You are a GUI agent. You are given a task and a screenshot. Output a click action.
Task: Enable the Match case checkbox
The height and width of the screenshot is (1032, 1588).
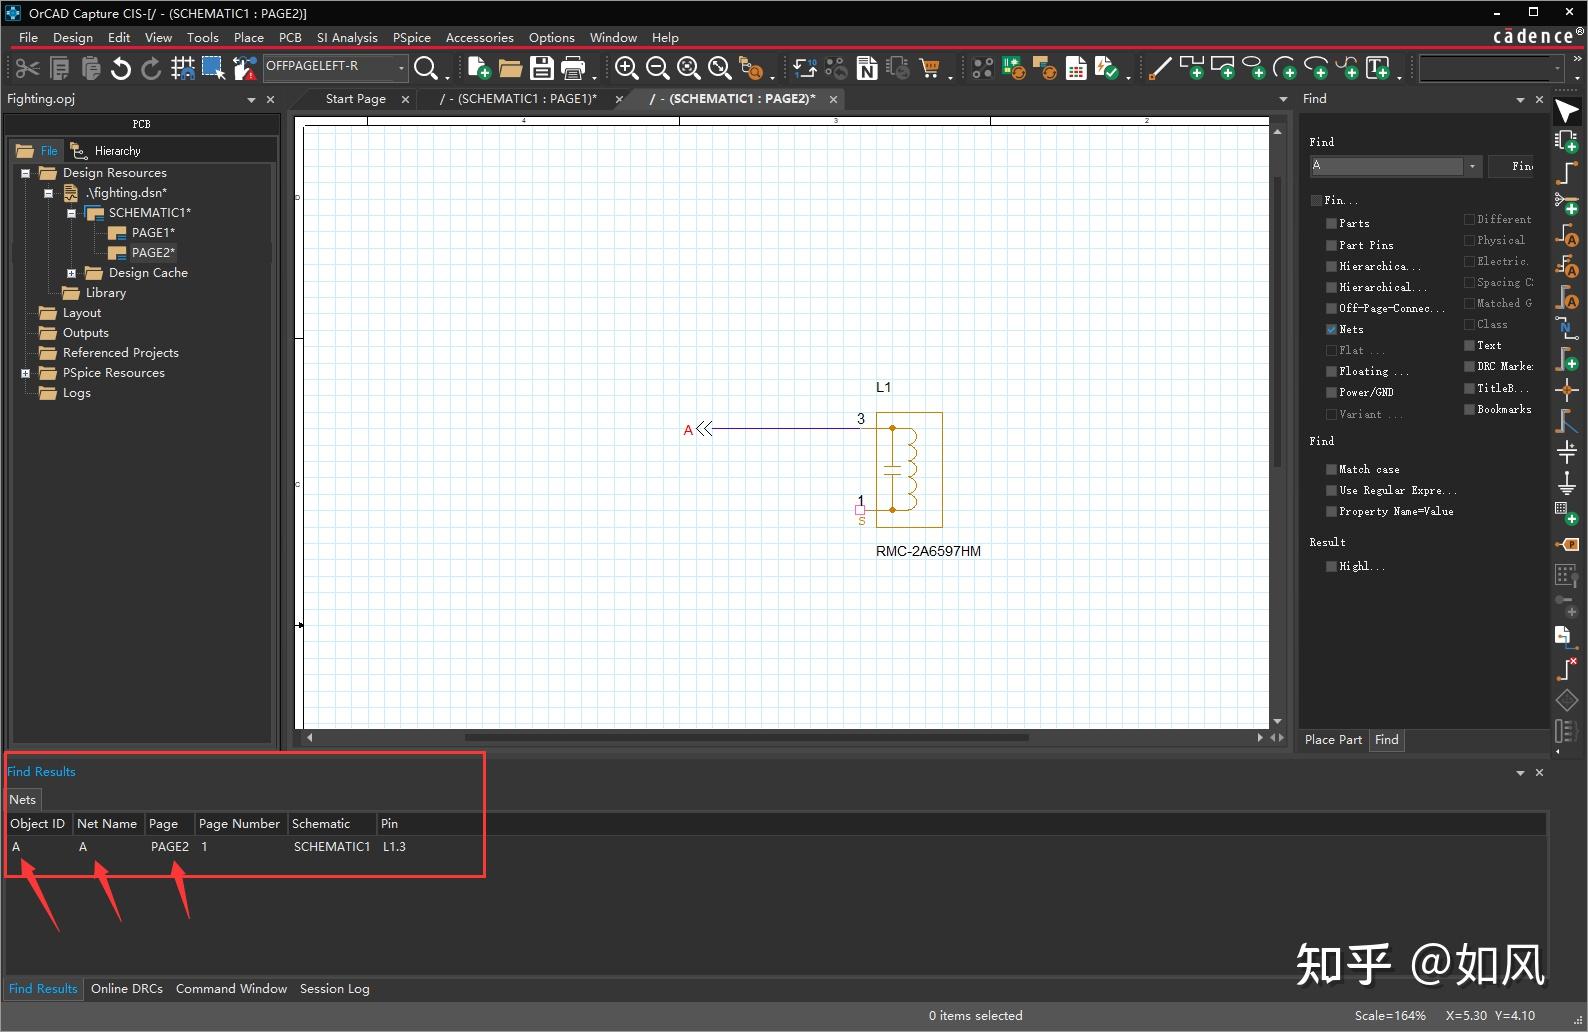pyautogui.click(x=1331, y=469)
